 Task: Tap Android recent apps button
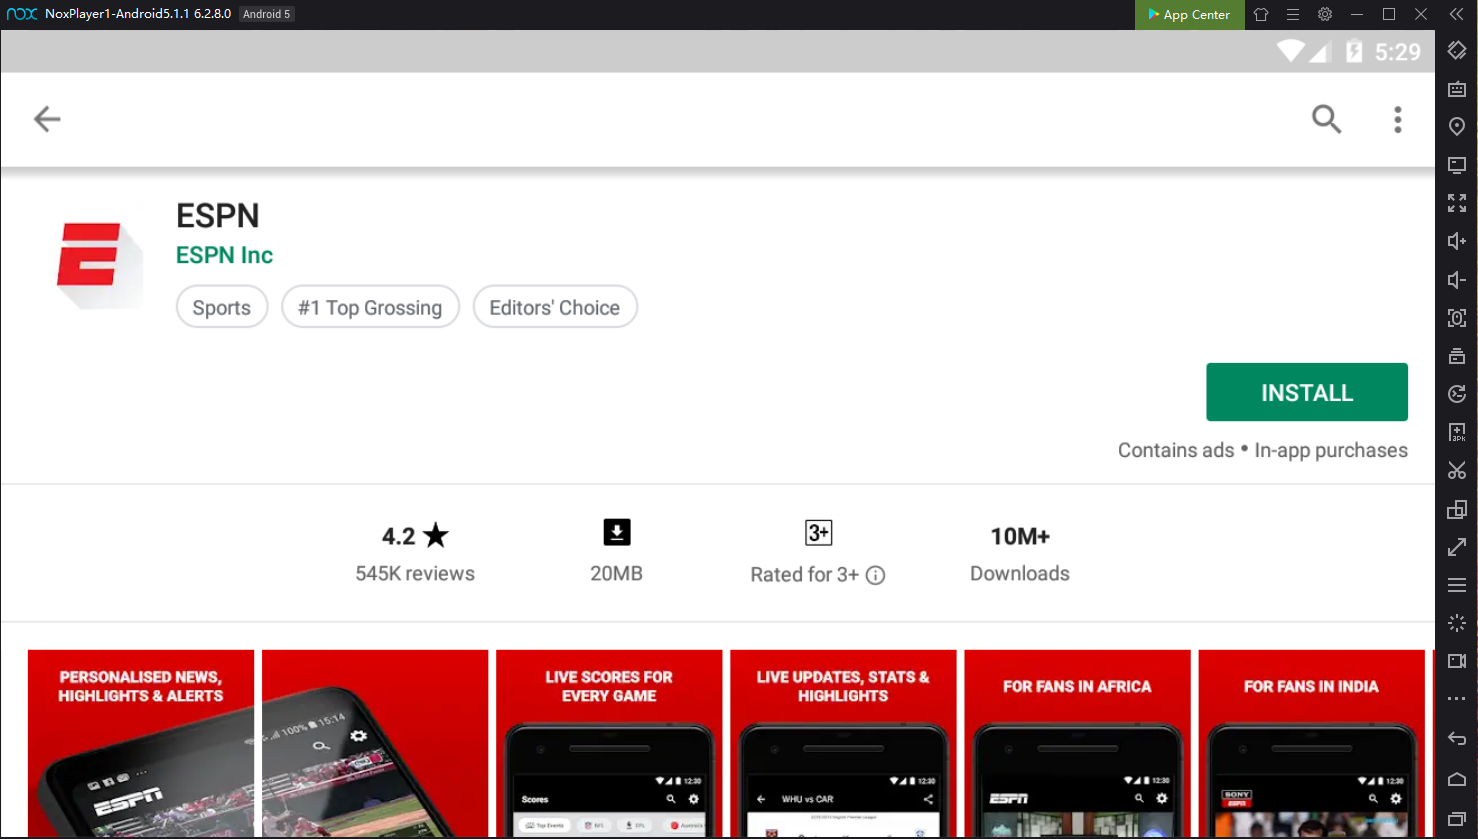coord(1457,819)
